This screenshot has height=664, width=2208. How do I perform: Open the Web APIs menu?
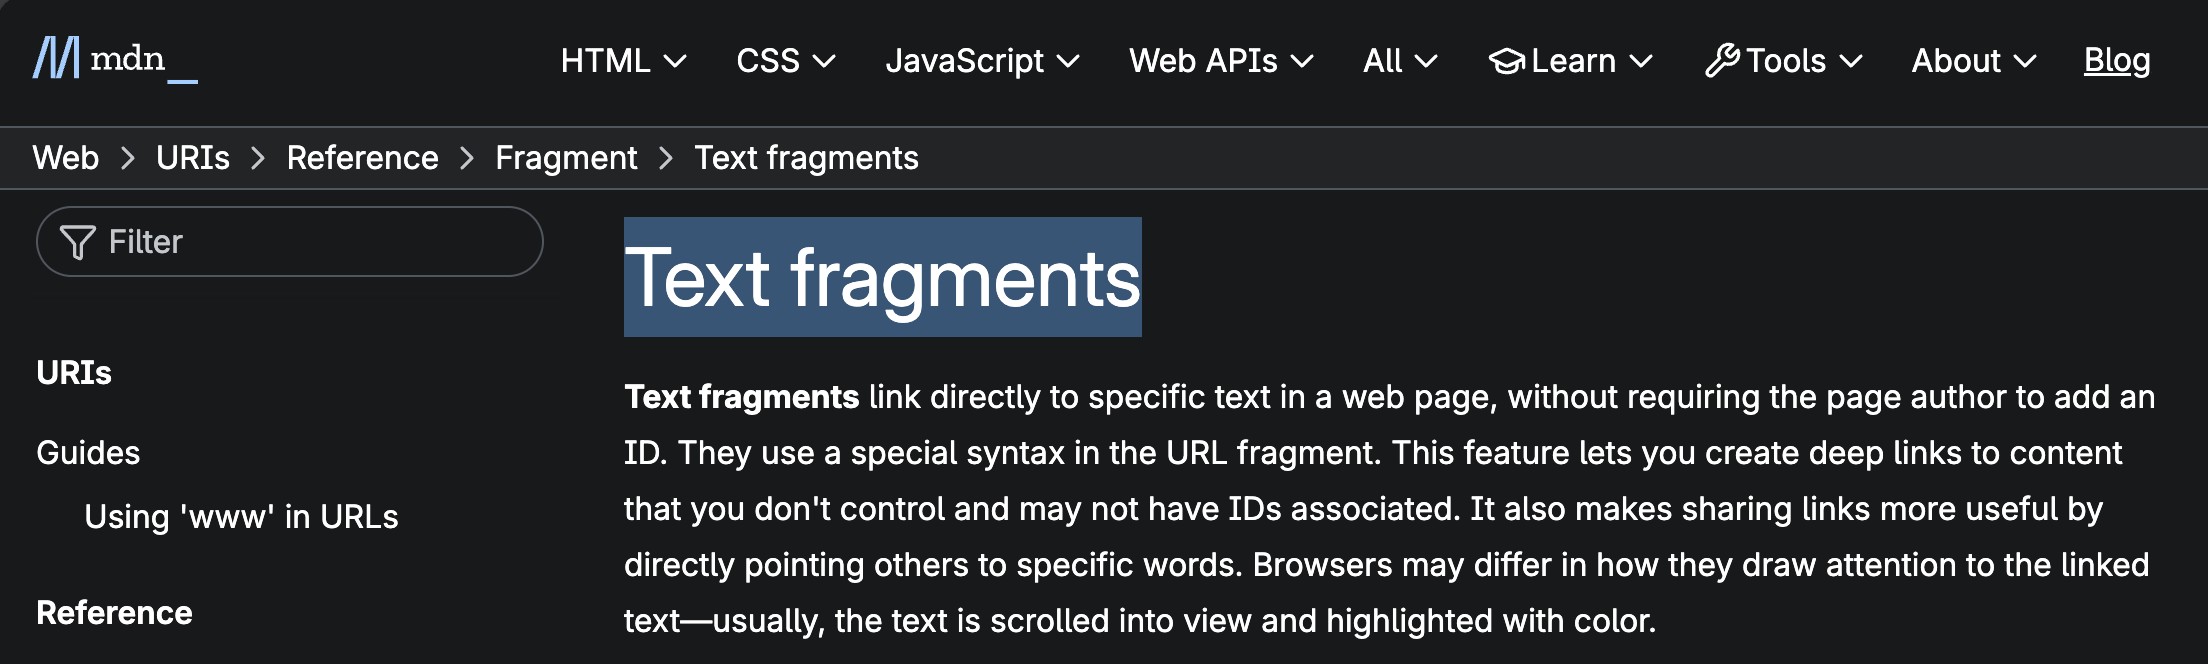pyautogui.click(x=1220, y=61)
